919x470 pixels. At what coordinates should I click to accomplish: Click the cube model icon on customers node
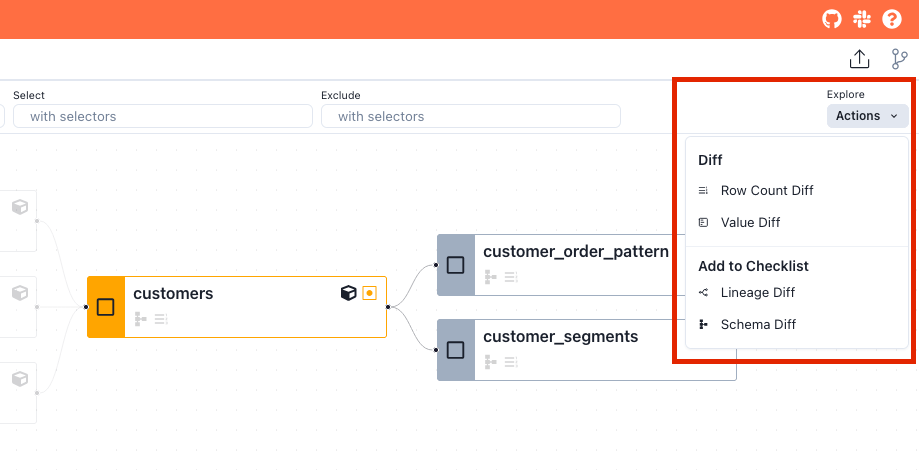(348, 293)
